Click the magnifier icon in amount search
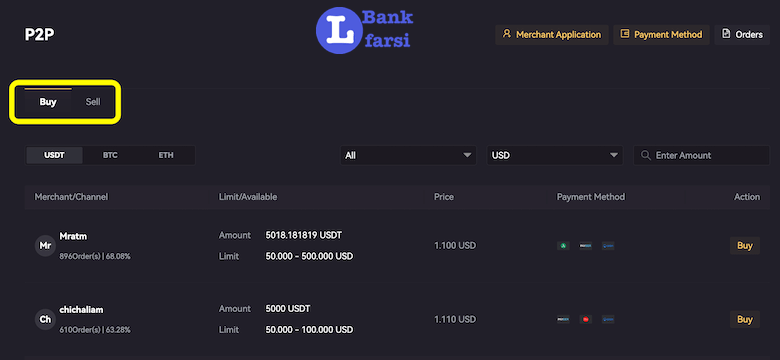780x360 pixels. (646, 155)
